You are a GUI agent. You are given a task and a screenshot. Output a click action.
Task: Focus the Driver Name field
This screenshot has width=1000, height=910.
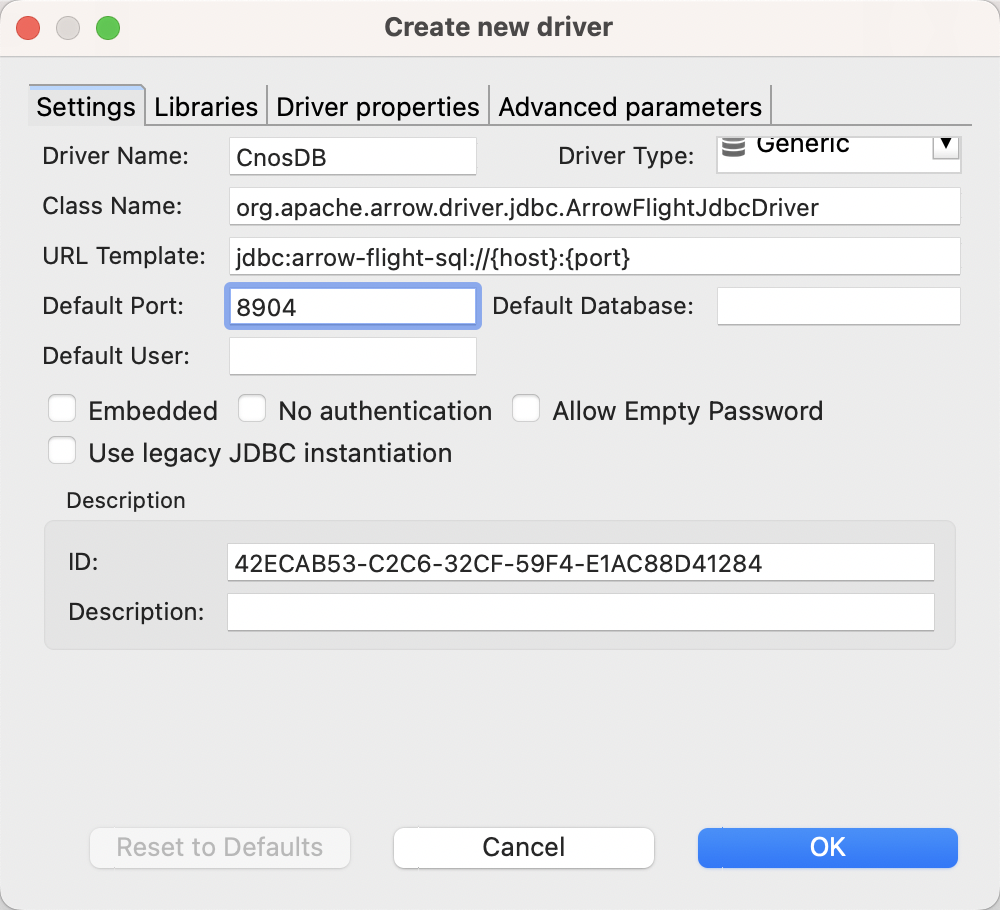coord(352,157)
